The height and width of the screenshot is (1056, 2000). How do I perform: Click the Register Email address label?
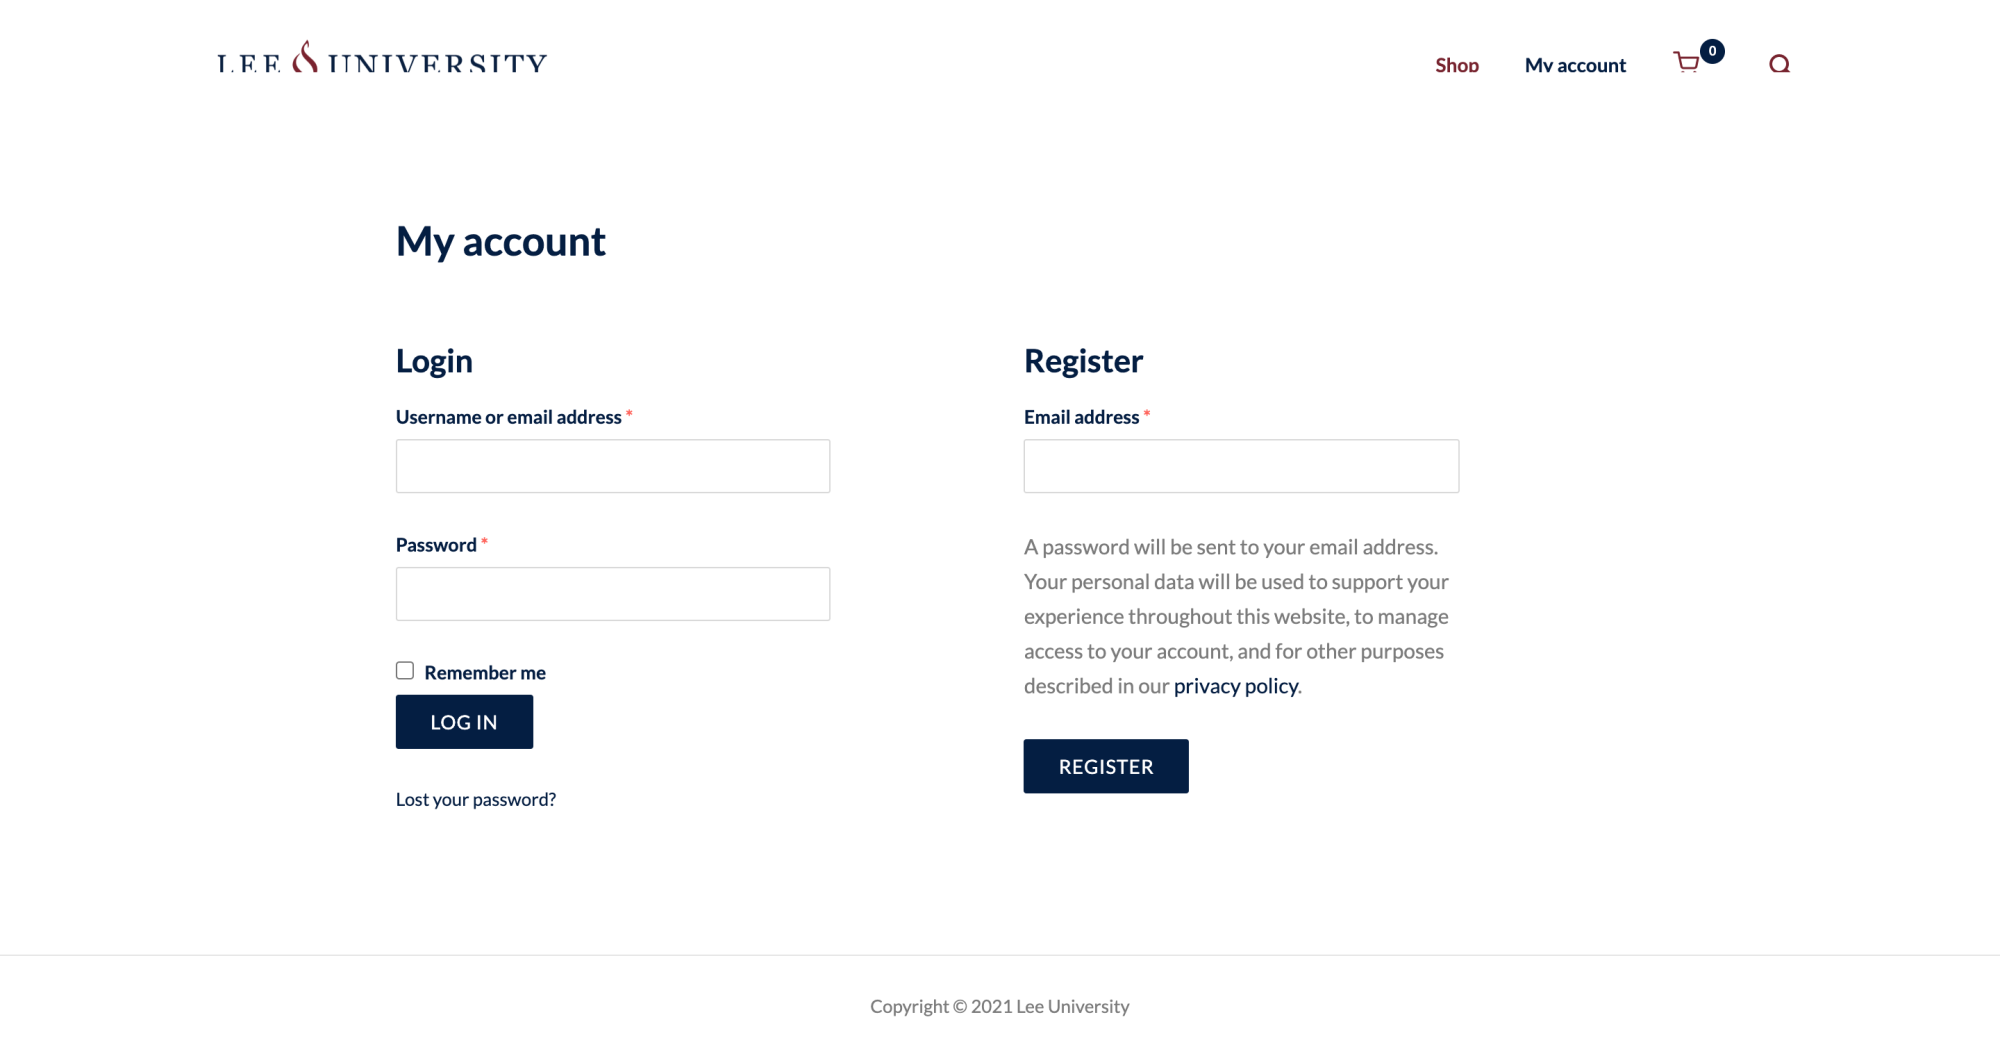(1081, 417)
